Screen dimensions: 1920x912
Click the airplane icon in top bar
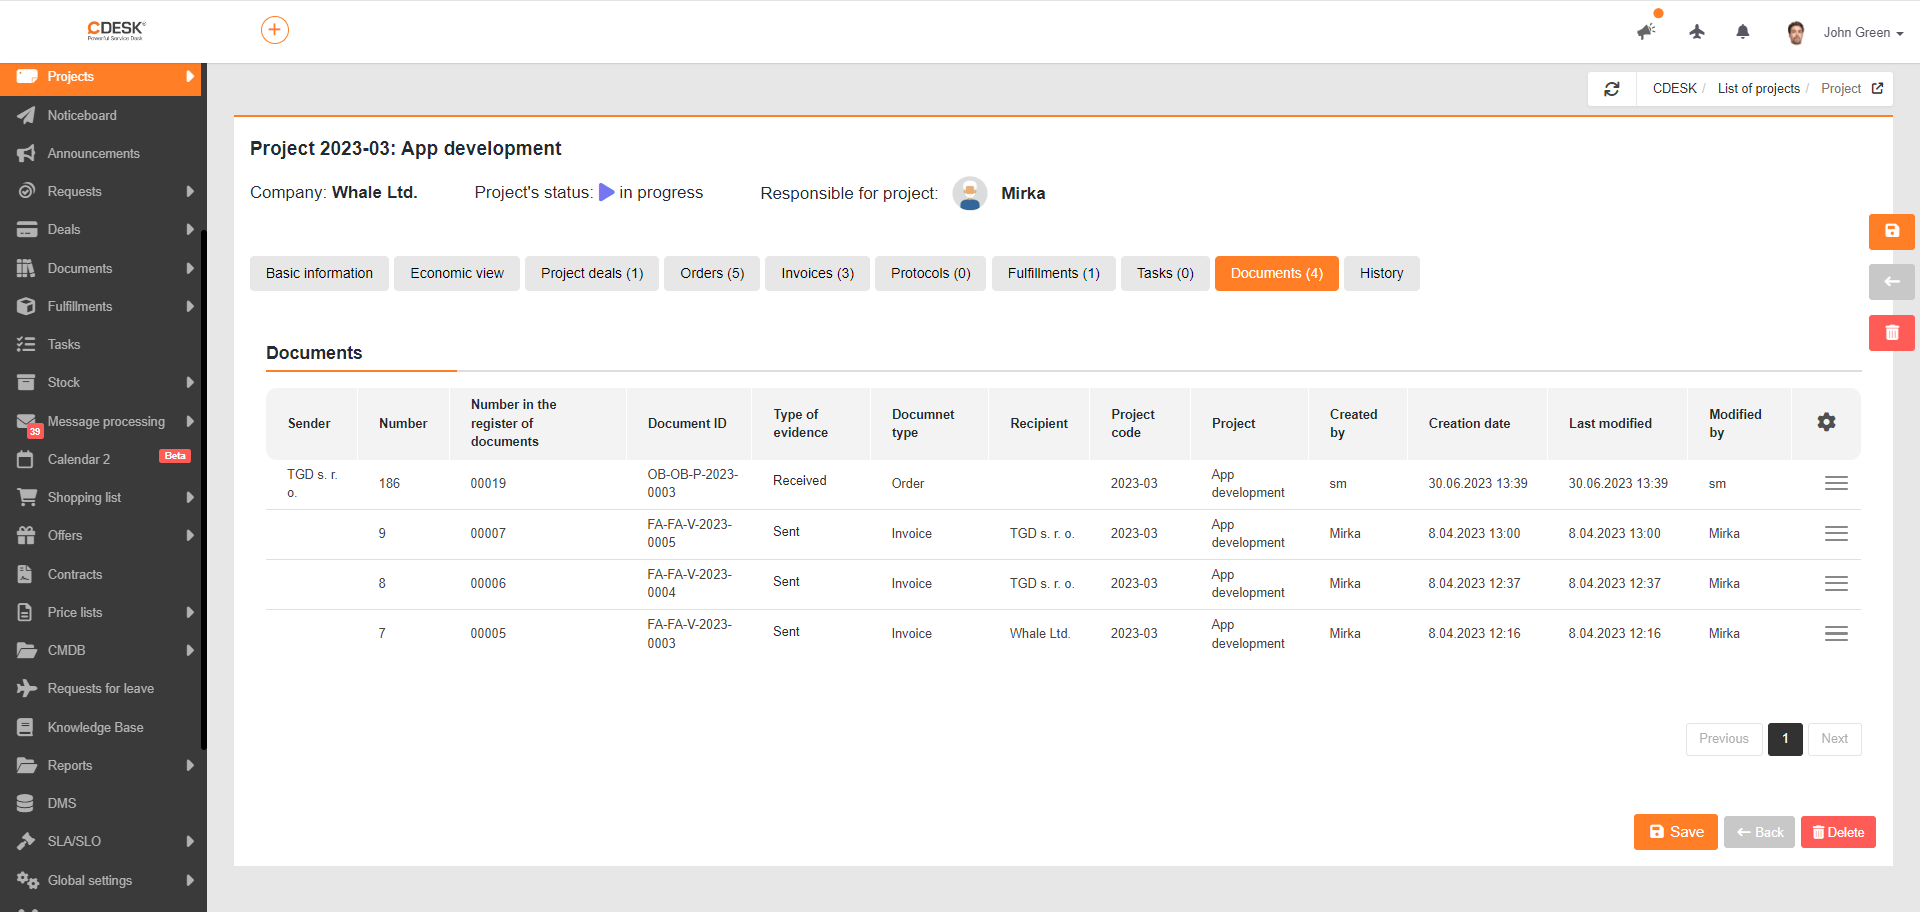1697,32
